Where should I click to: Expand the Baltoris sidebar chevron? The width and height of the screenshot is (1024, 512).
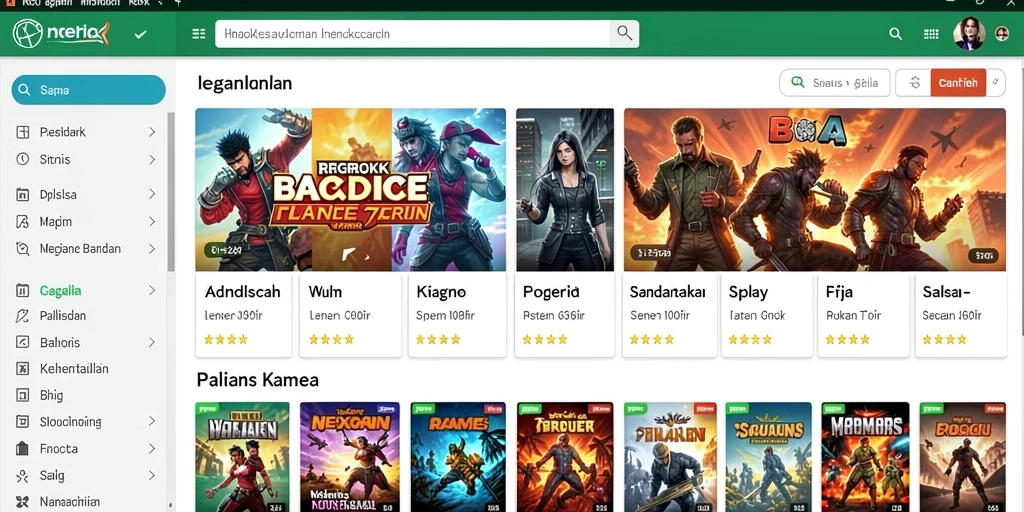pyautogui.click(x=152, y=342)
